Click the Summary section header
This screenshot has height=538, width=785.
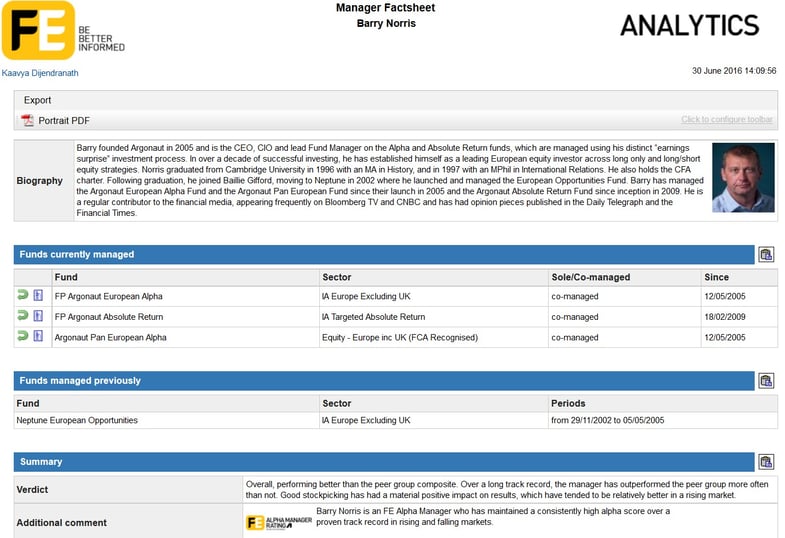384,462
